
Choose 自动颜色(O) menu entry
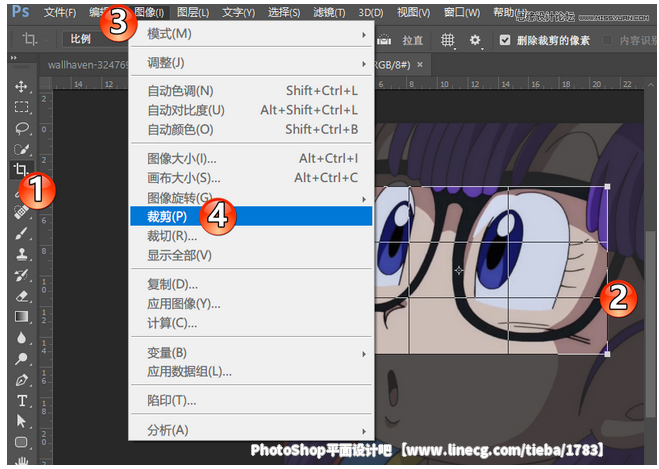tap(251, 129)
